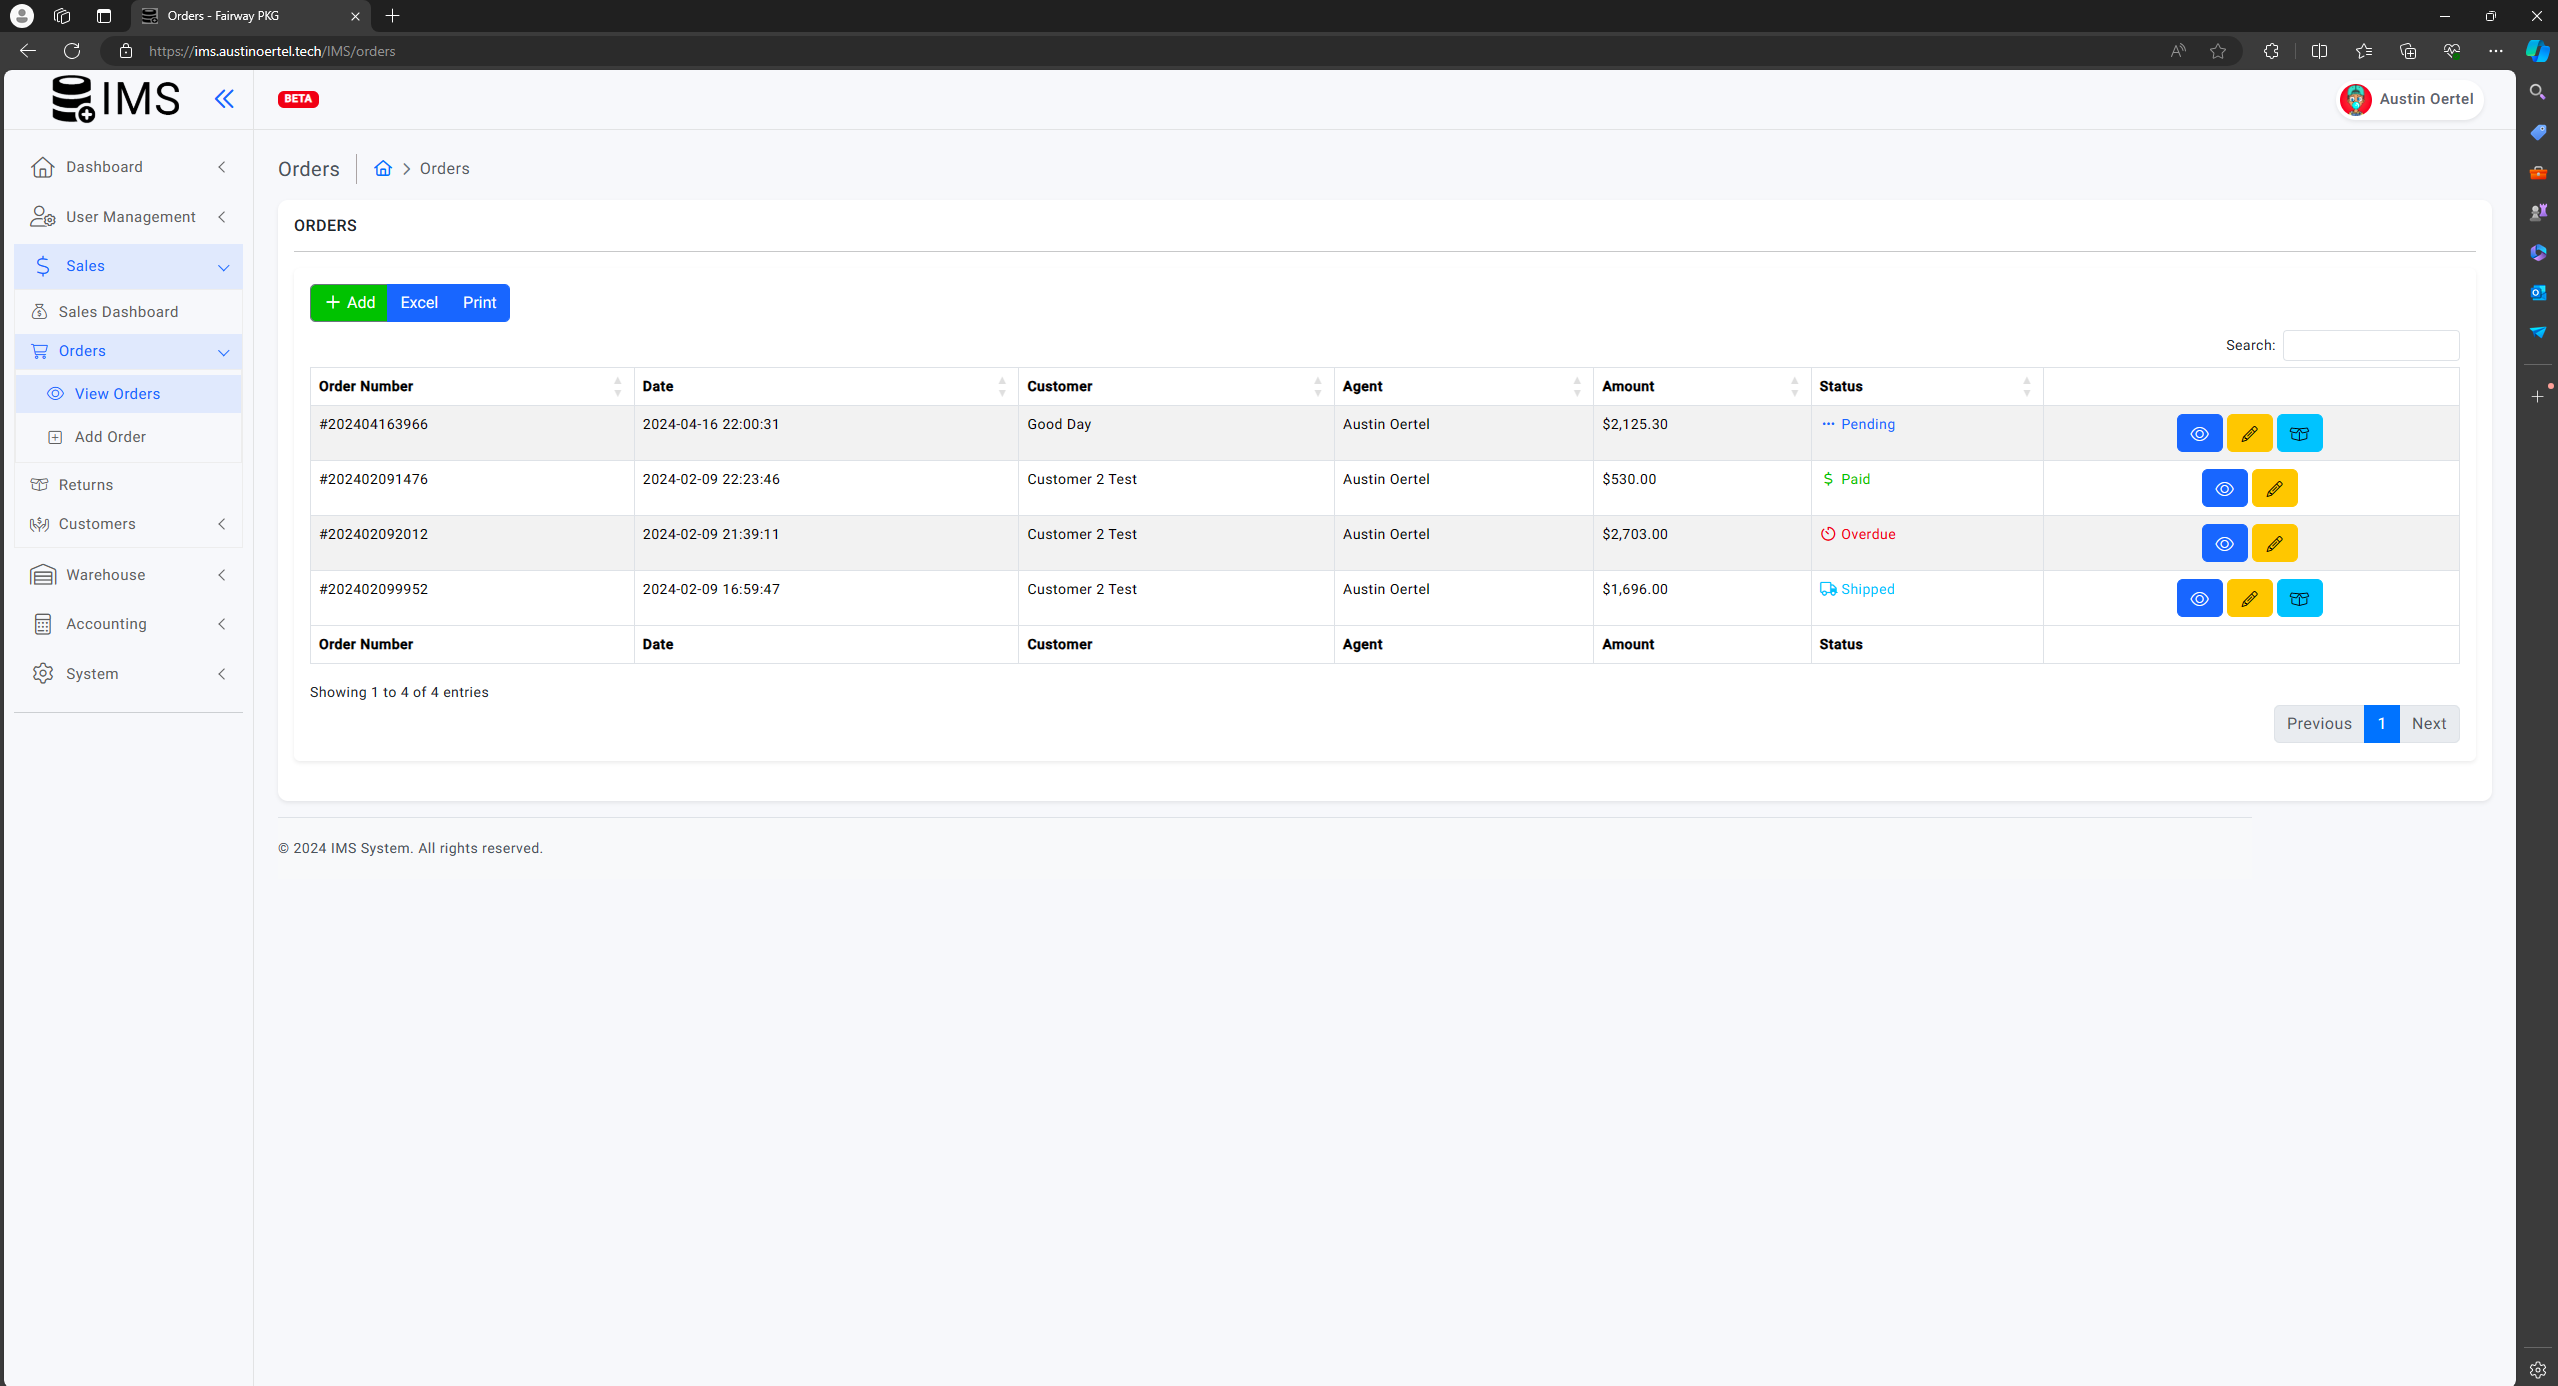The width and height of the screenshot is (2558, 1386).
Task: Click the cyan package icon for the Pending order
Action: [2298, 433]
